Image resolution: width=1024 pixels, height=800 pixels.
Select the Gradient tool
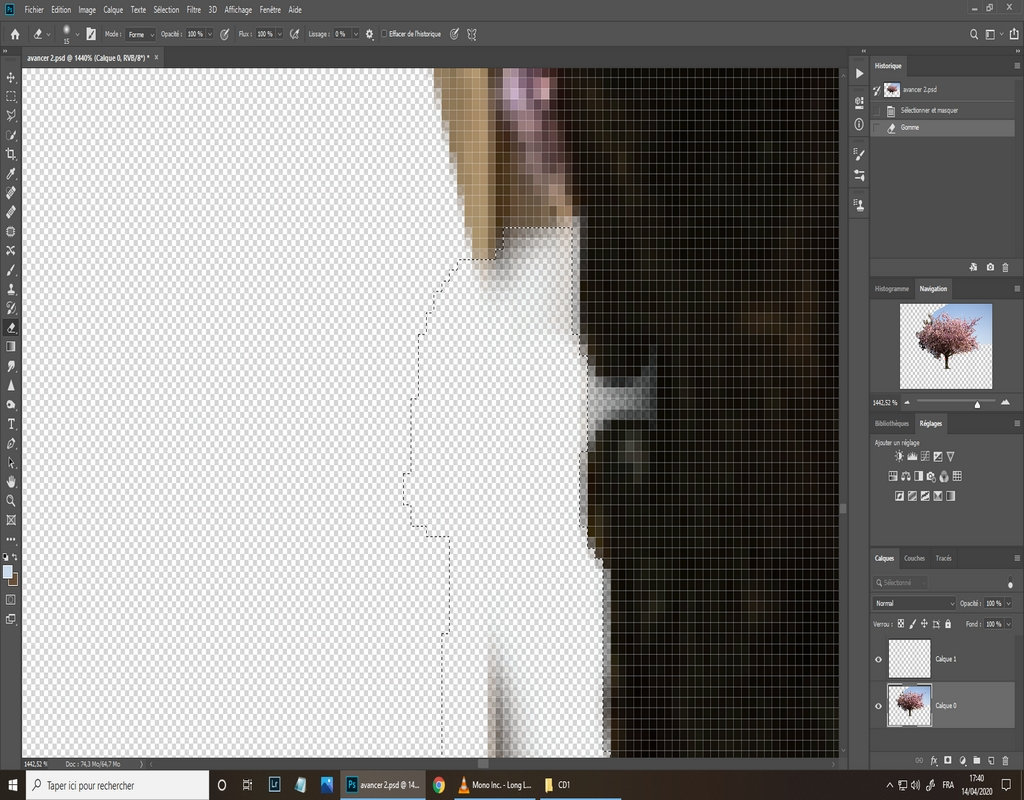11,347
